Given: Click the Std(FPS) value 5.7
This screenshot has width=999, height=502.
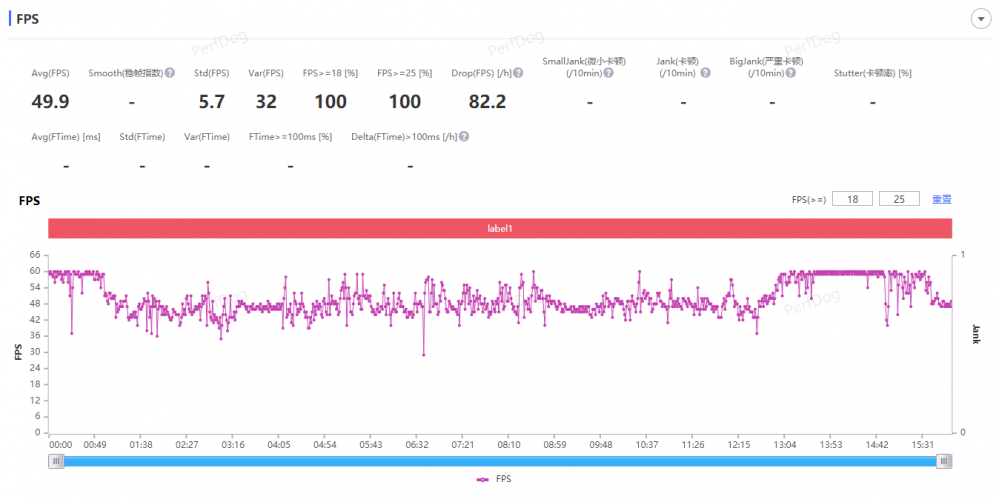Looking at the screenshot, I should coord(212,102).
